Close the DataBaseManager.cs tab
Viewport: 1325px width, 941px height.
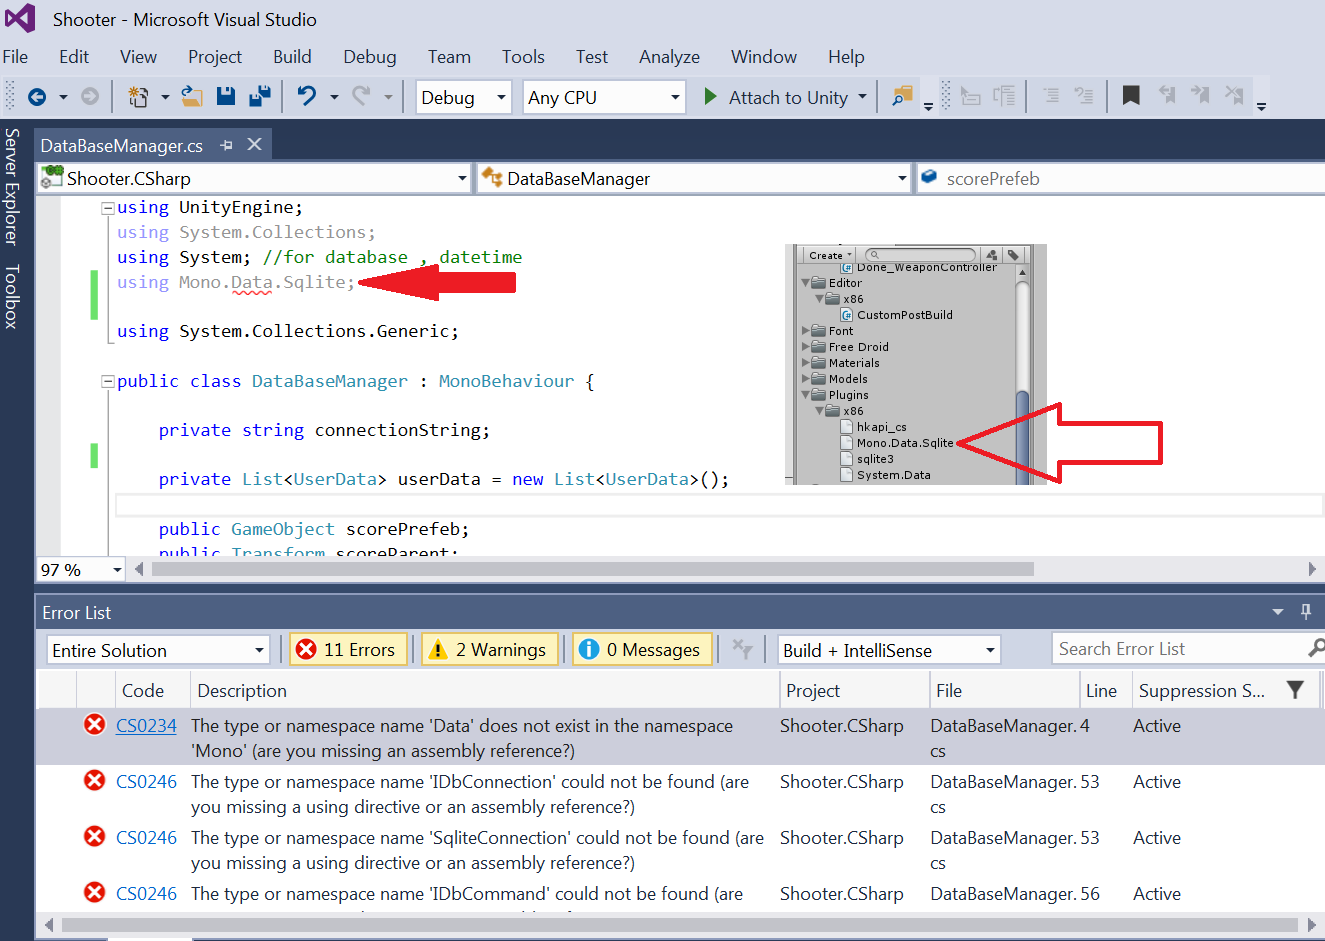(x=255, y=144)
